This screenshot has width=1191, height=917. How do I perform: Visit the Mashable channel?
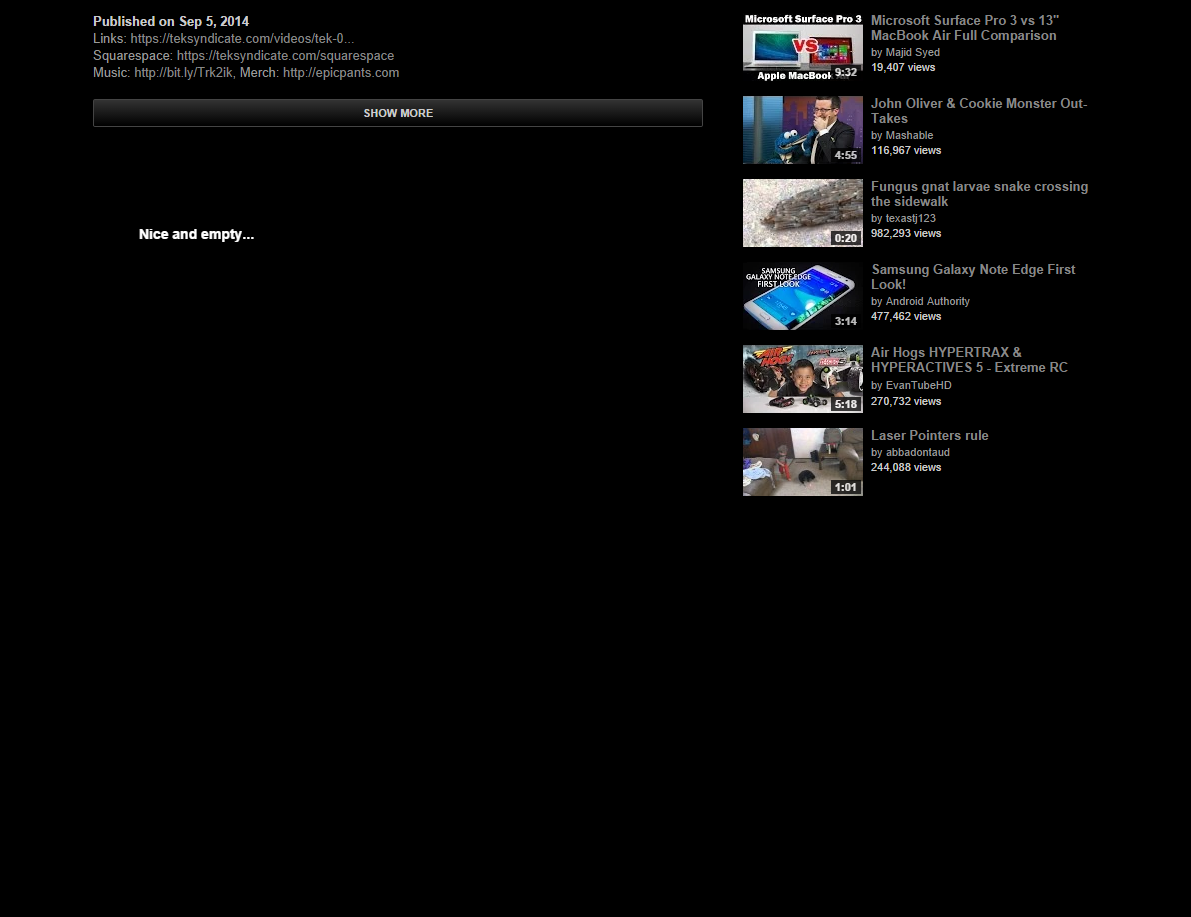[x=909, y=135]
